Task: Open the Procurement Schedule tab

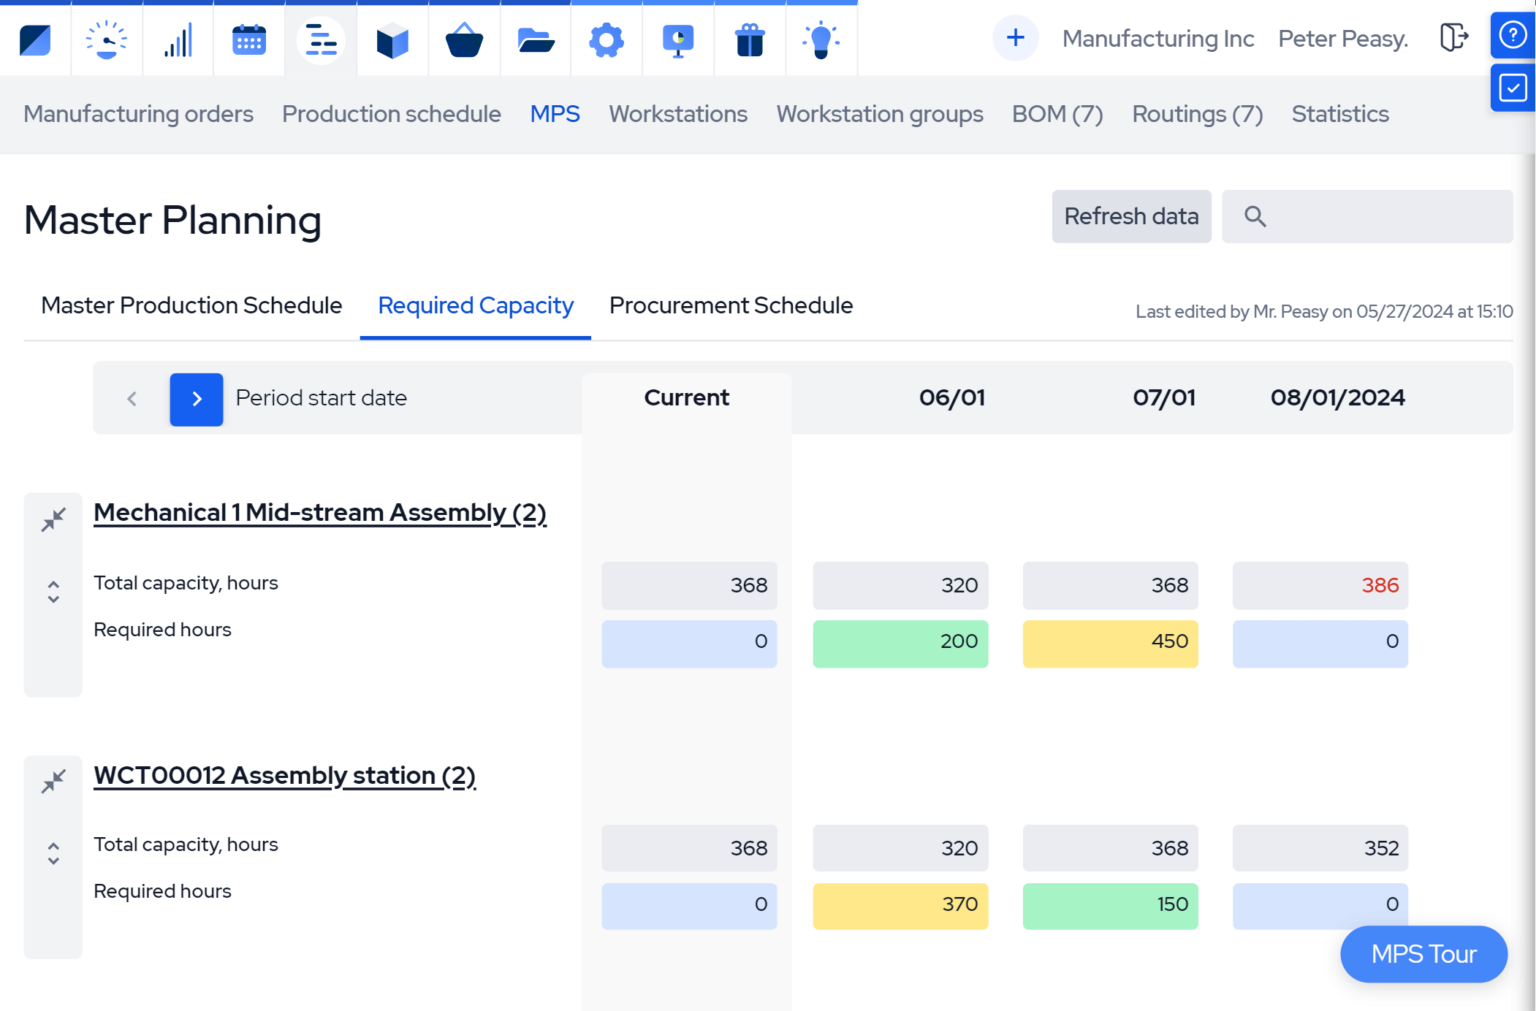Action: (730, 305)
